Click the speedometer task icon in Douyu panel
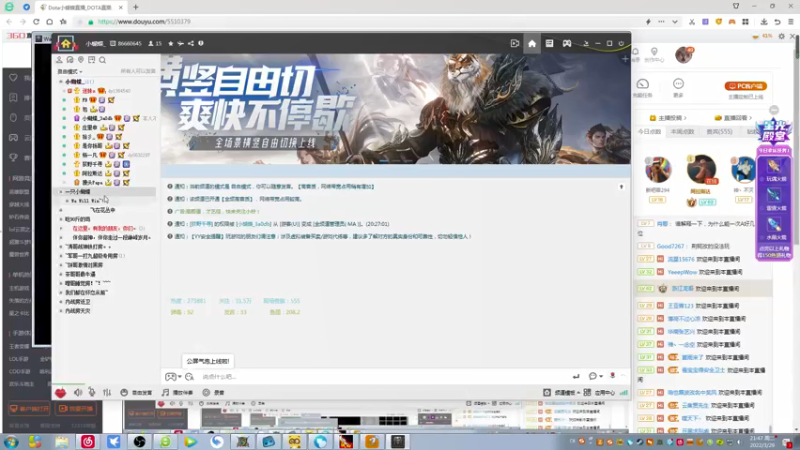 pos(643,84)
